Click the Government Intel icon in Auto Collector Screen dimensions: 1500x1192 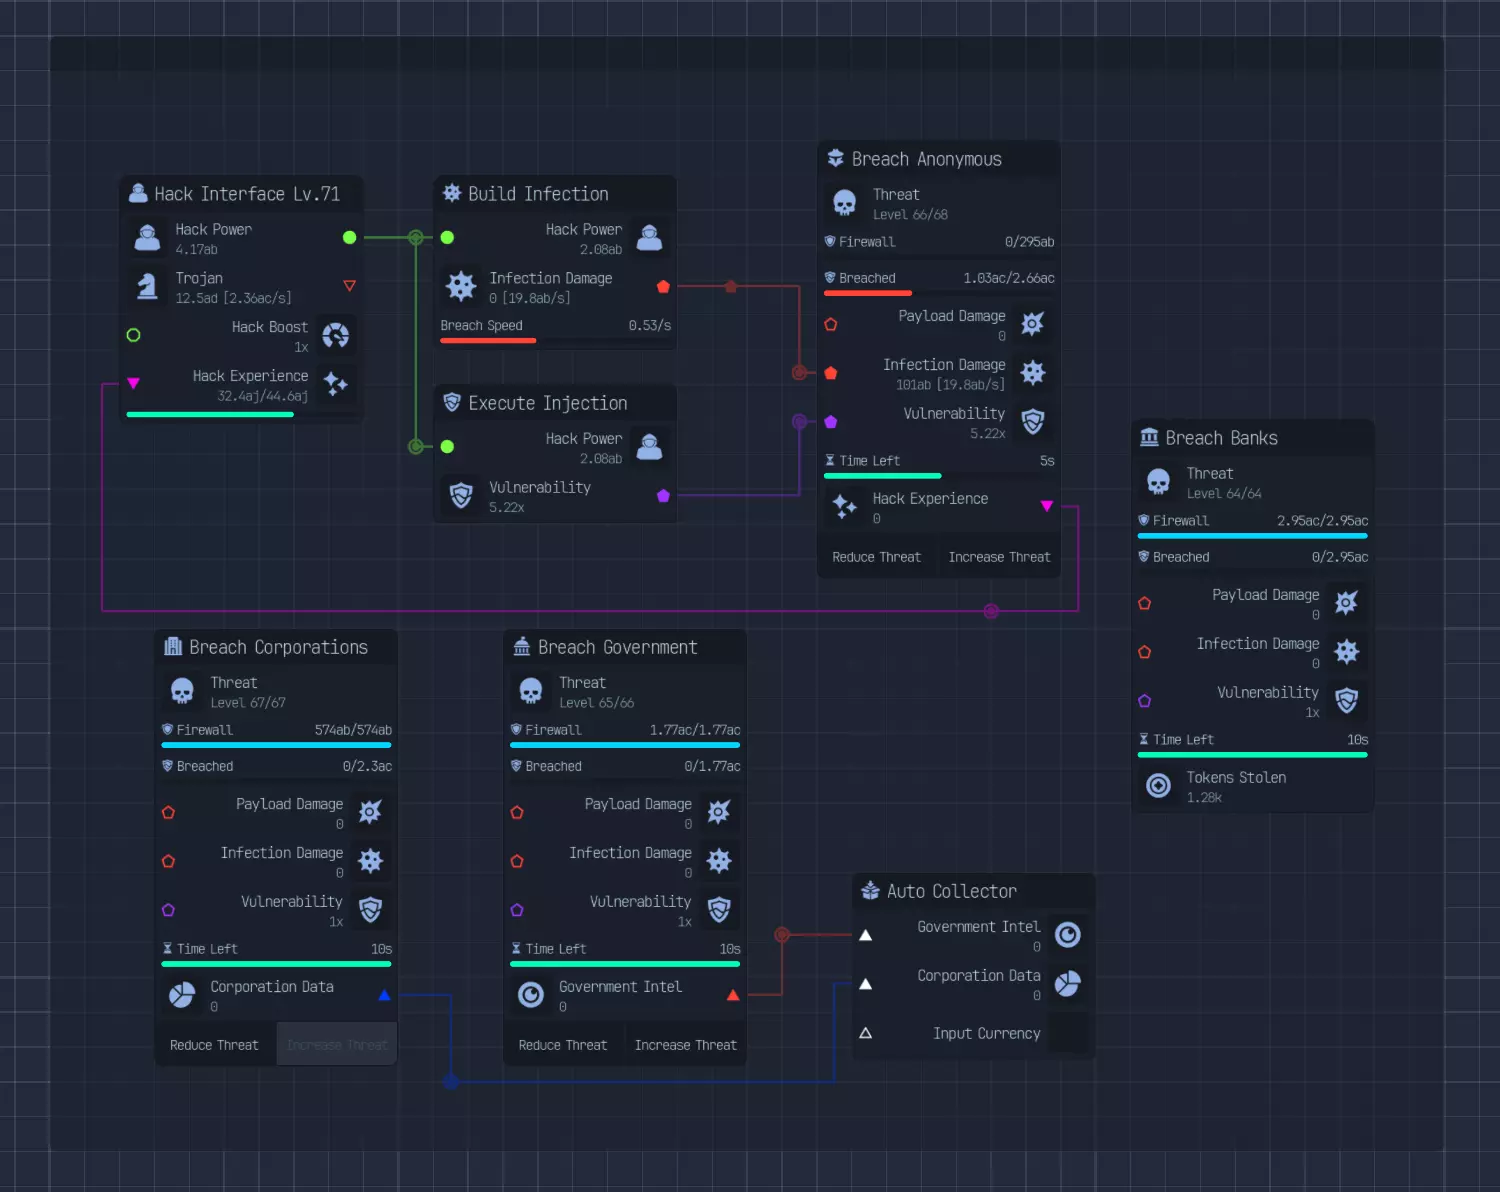[x=1068, y=935]
